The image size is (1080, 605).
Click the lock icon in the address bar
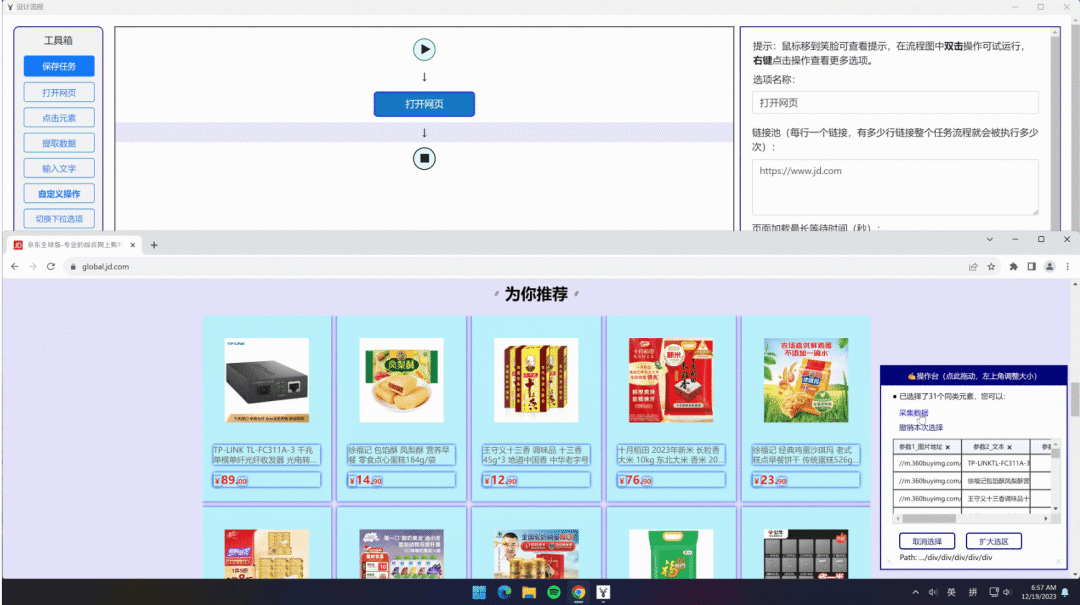pyautogui.click(x=73, y=267)
